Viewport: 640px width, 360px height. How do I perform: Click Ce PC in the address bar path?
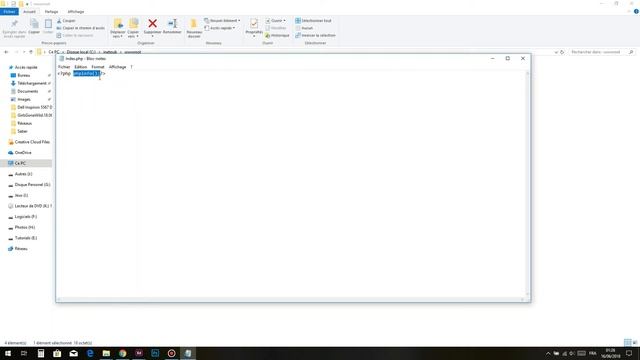click(x=53, y=52)
